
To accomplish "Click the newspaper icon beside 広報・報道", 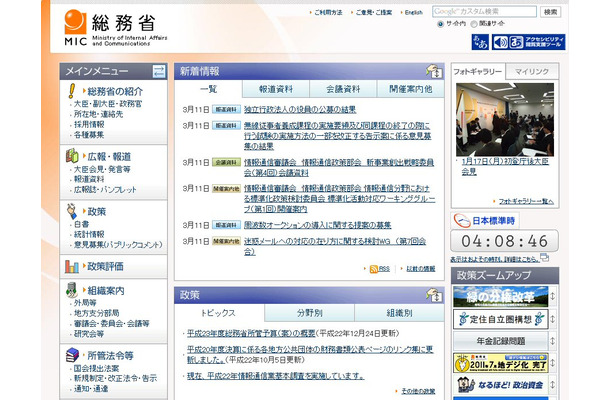I will [x=72, y=156].
